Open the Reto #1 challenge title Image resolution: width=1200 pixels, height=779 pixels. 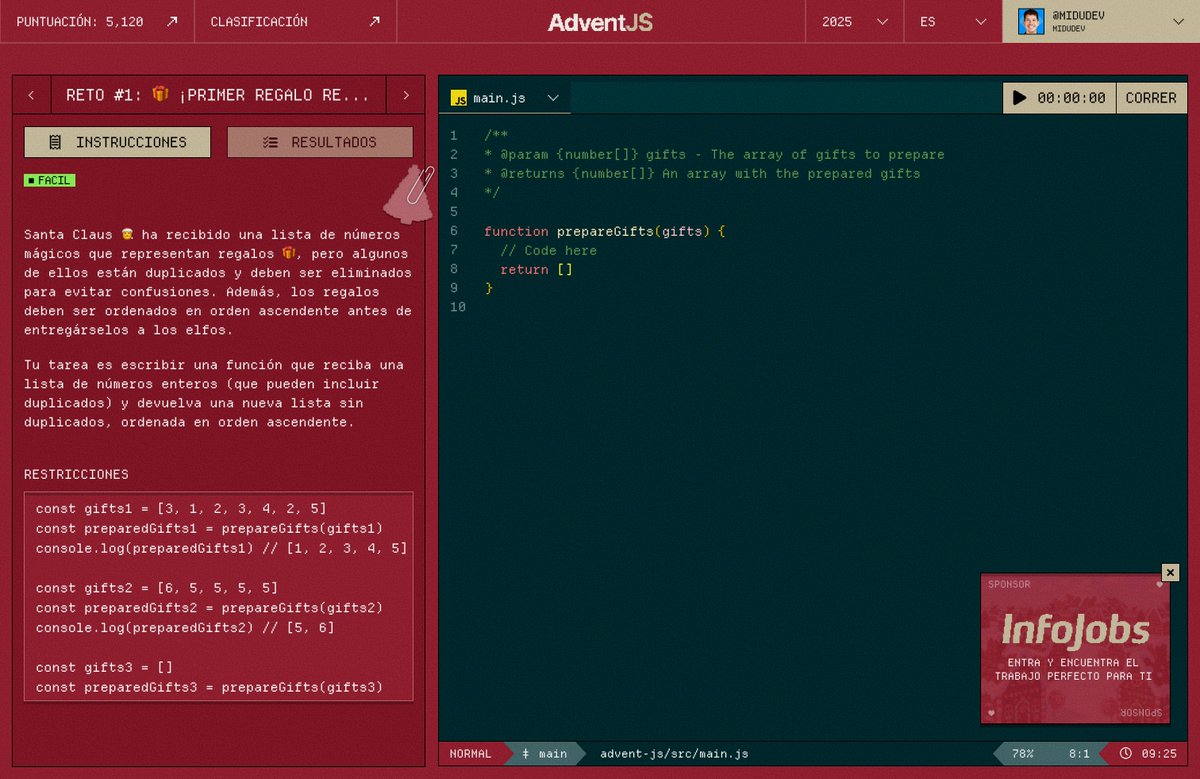[x=218, y=96]
